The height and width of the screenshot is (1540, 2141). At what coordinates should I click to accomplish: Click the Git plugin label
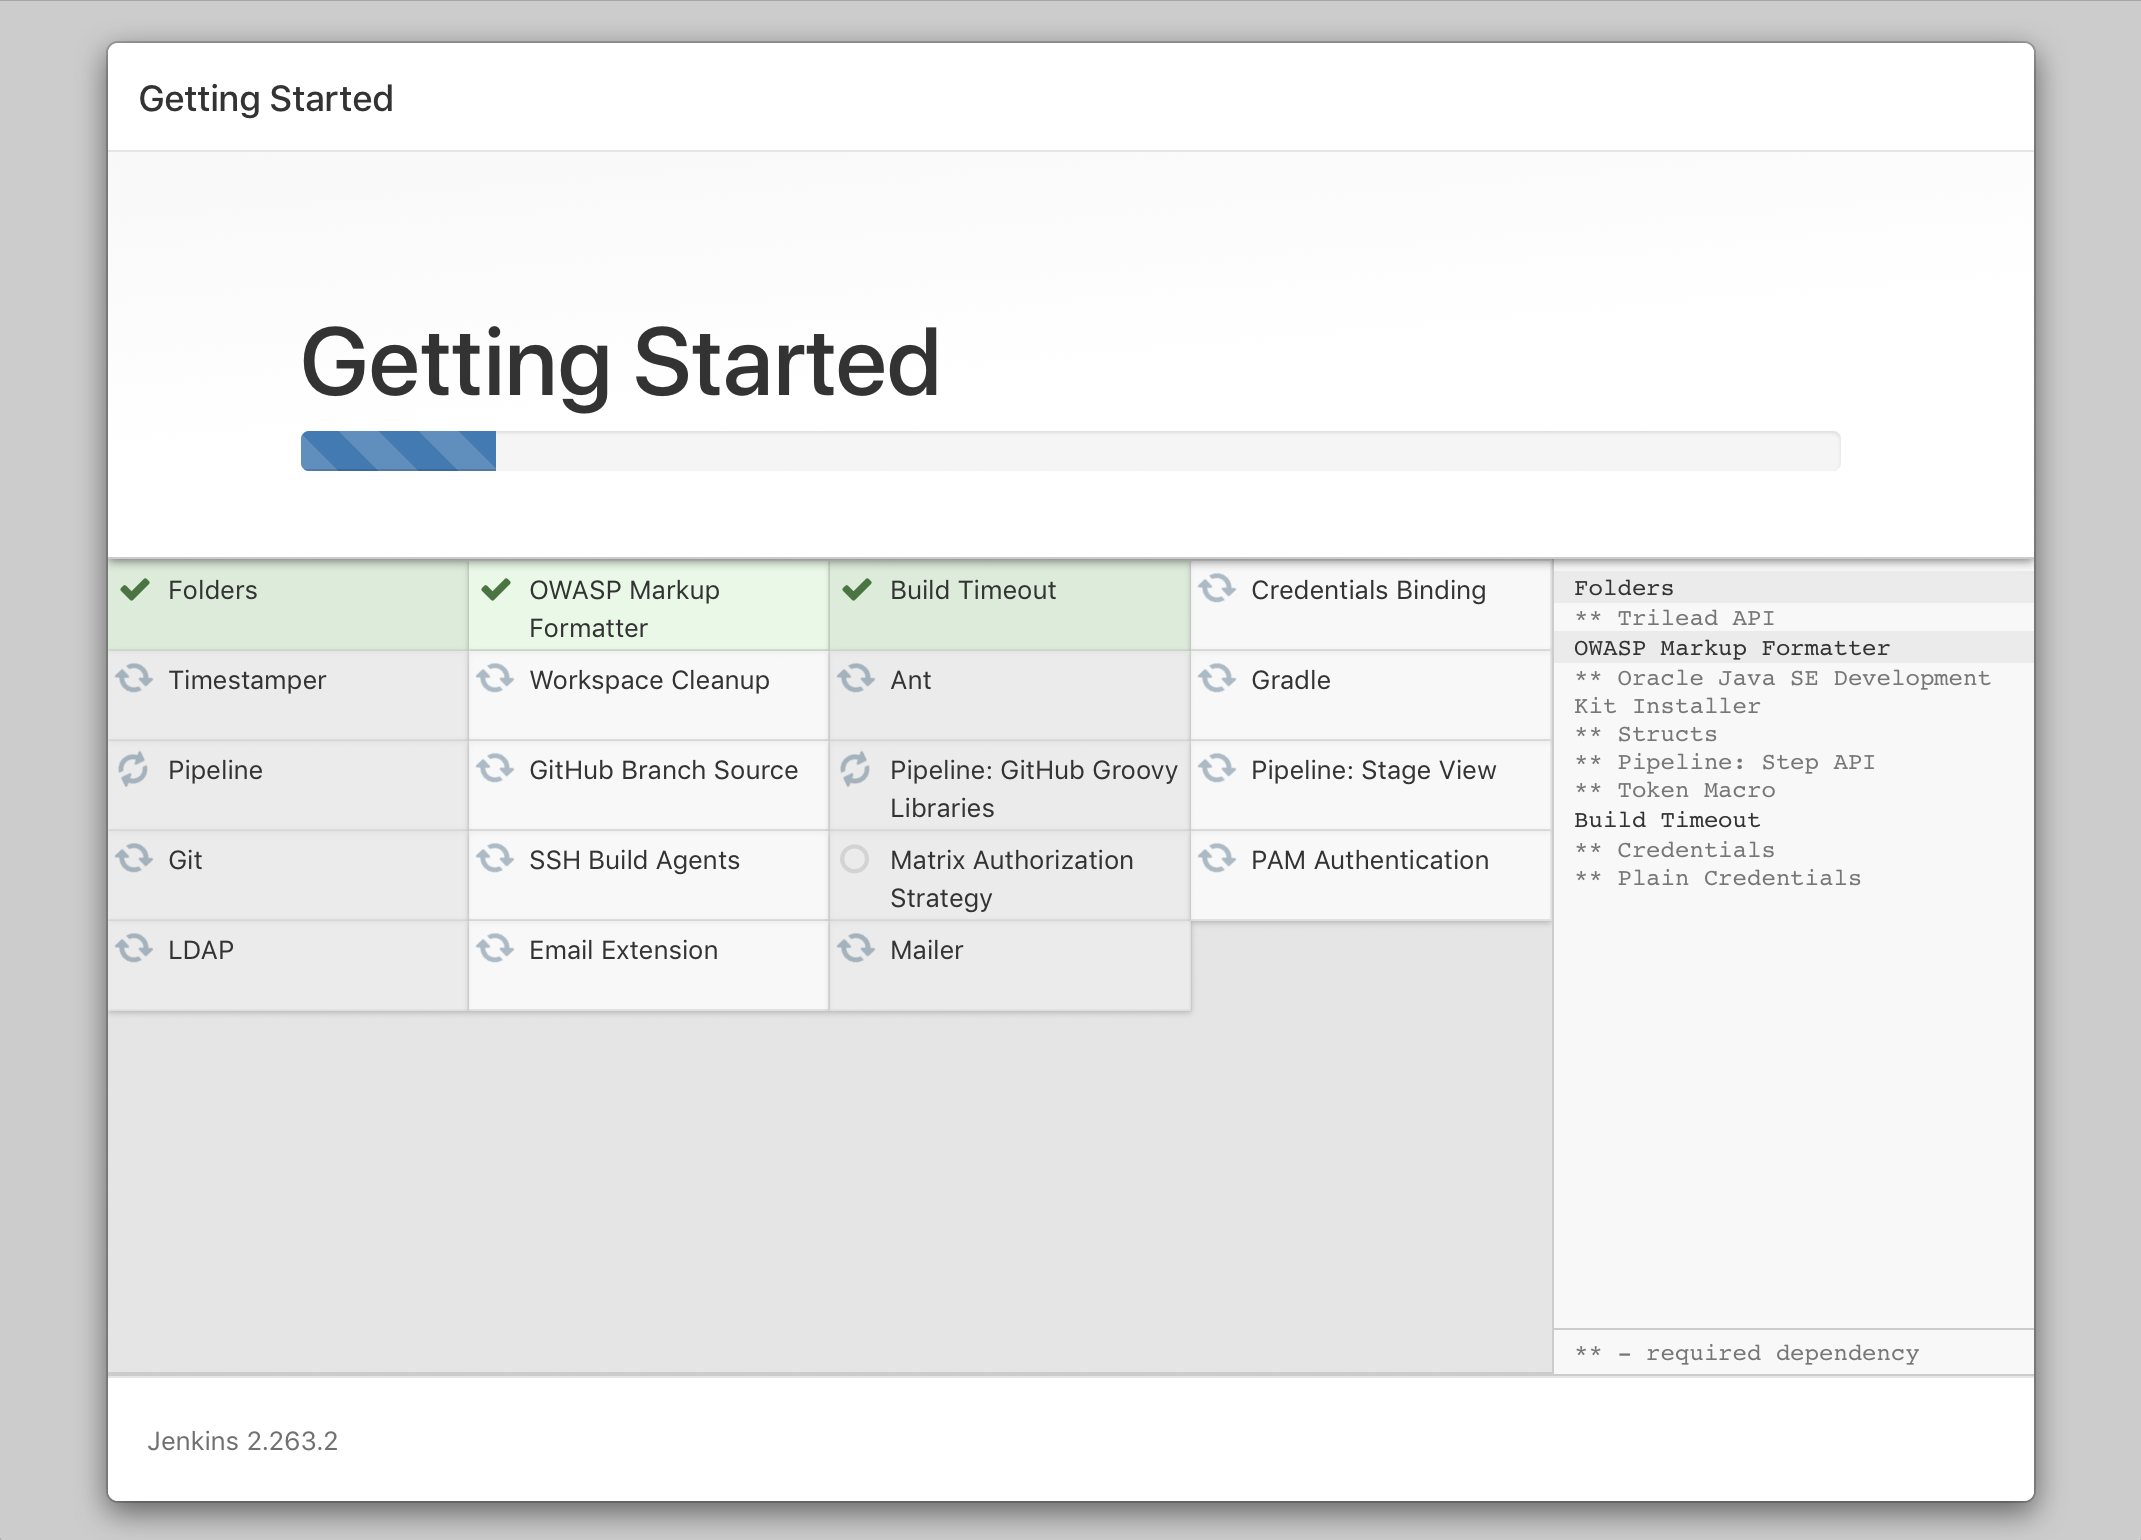click(185, 860)
